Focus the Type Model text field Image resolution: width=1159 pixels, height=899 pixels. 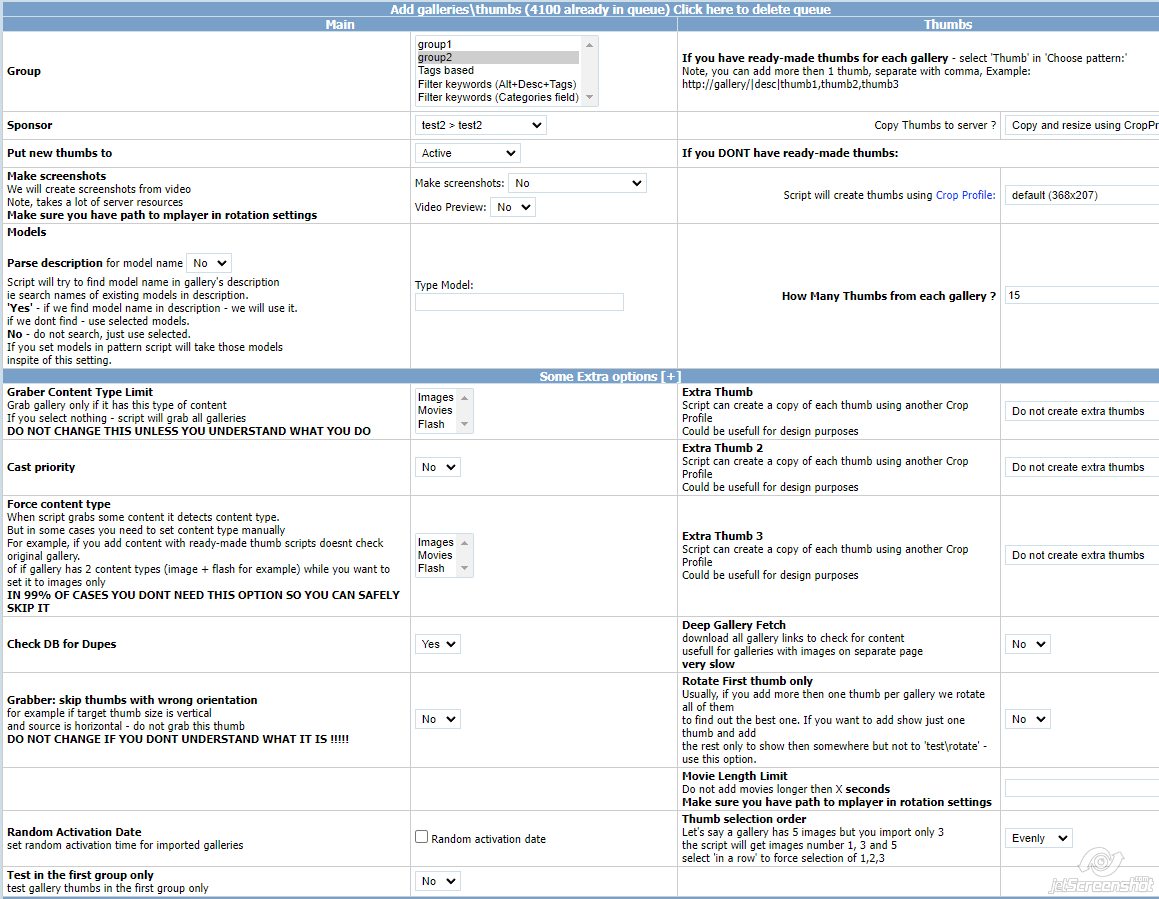click(x=519, y=302)
